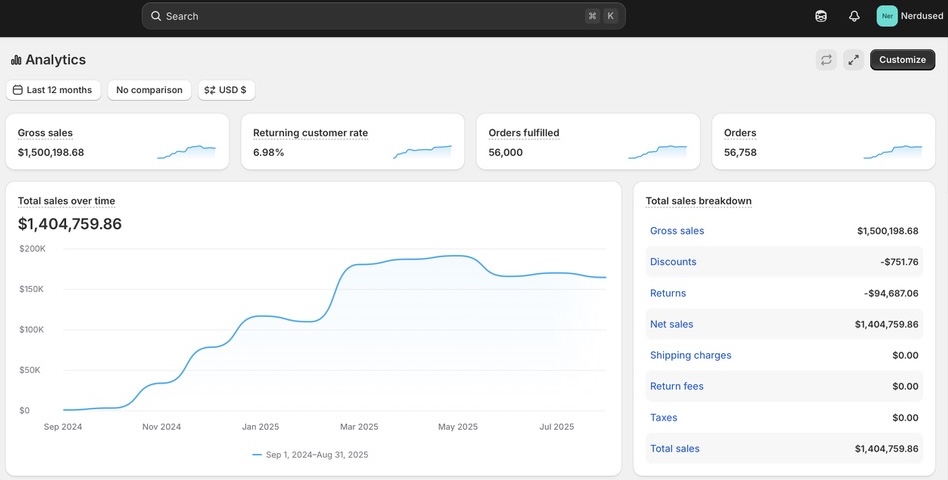Open notifications bell icon

(x=854, y=16)
